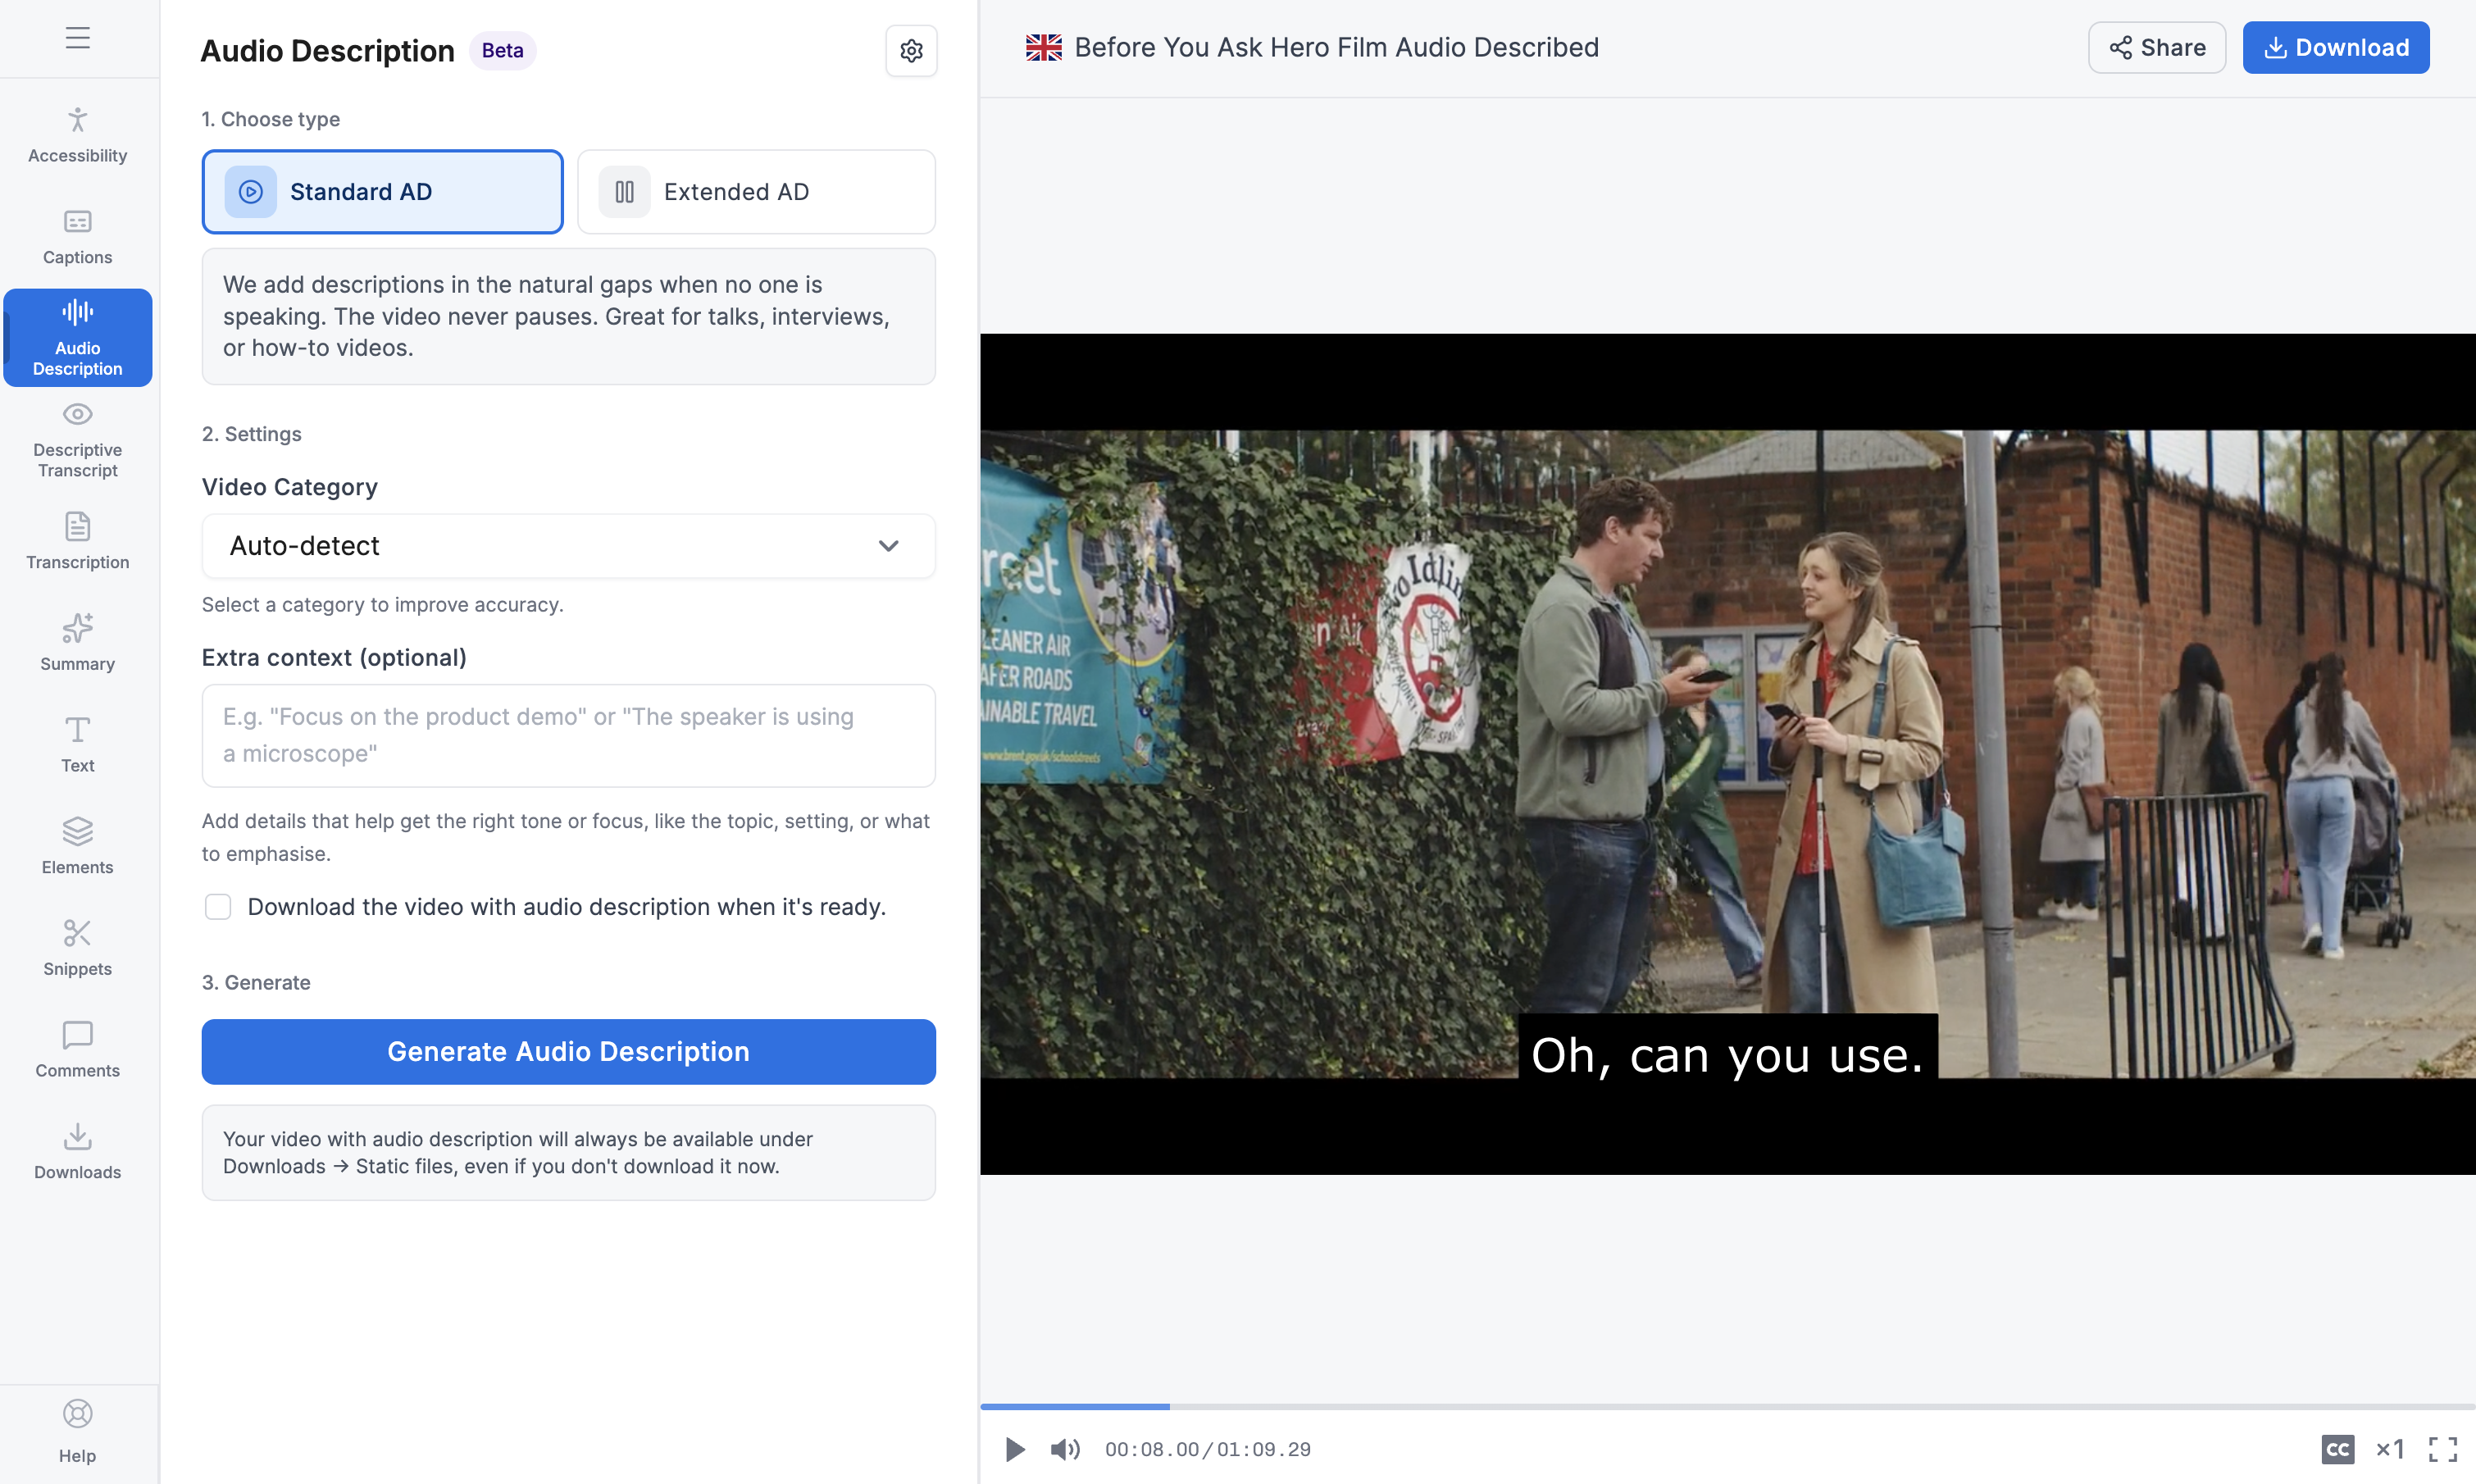Viewport: 2476px width, 1484px height.
Task: Switch to the Downloads section
Action: click(77, 1150)
